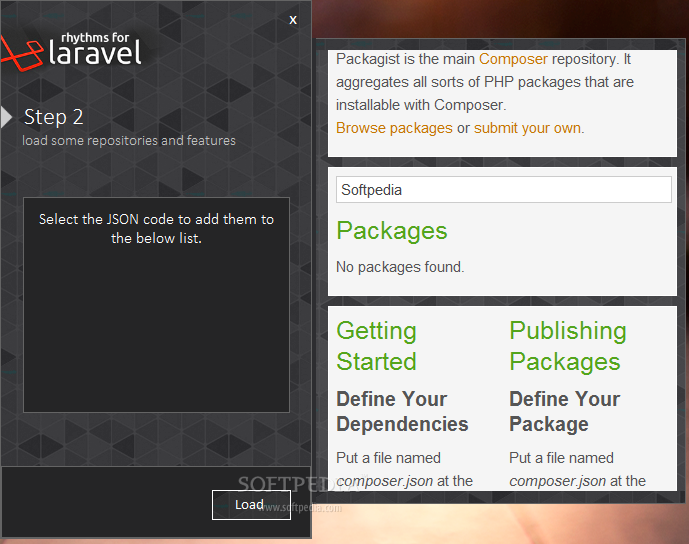Open the Composer link
The image size is (689, 544).
513,59
